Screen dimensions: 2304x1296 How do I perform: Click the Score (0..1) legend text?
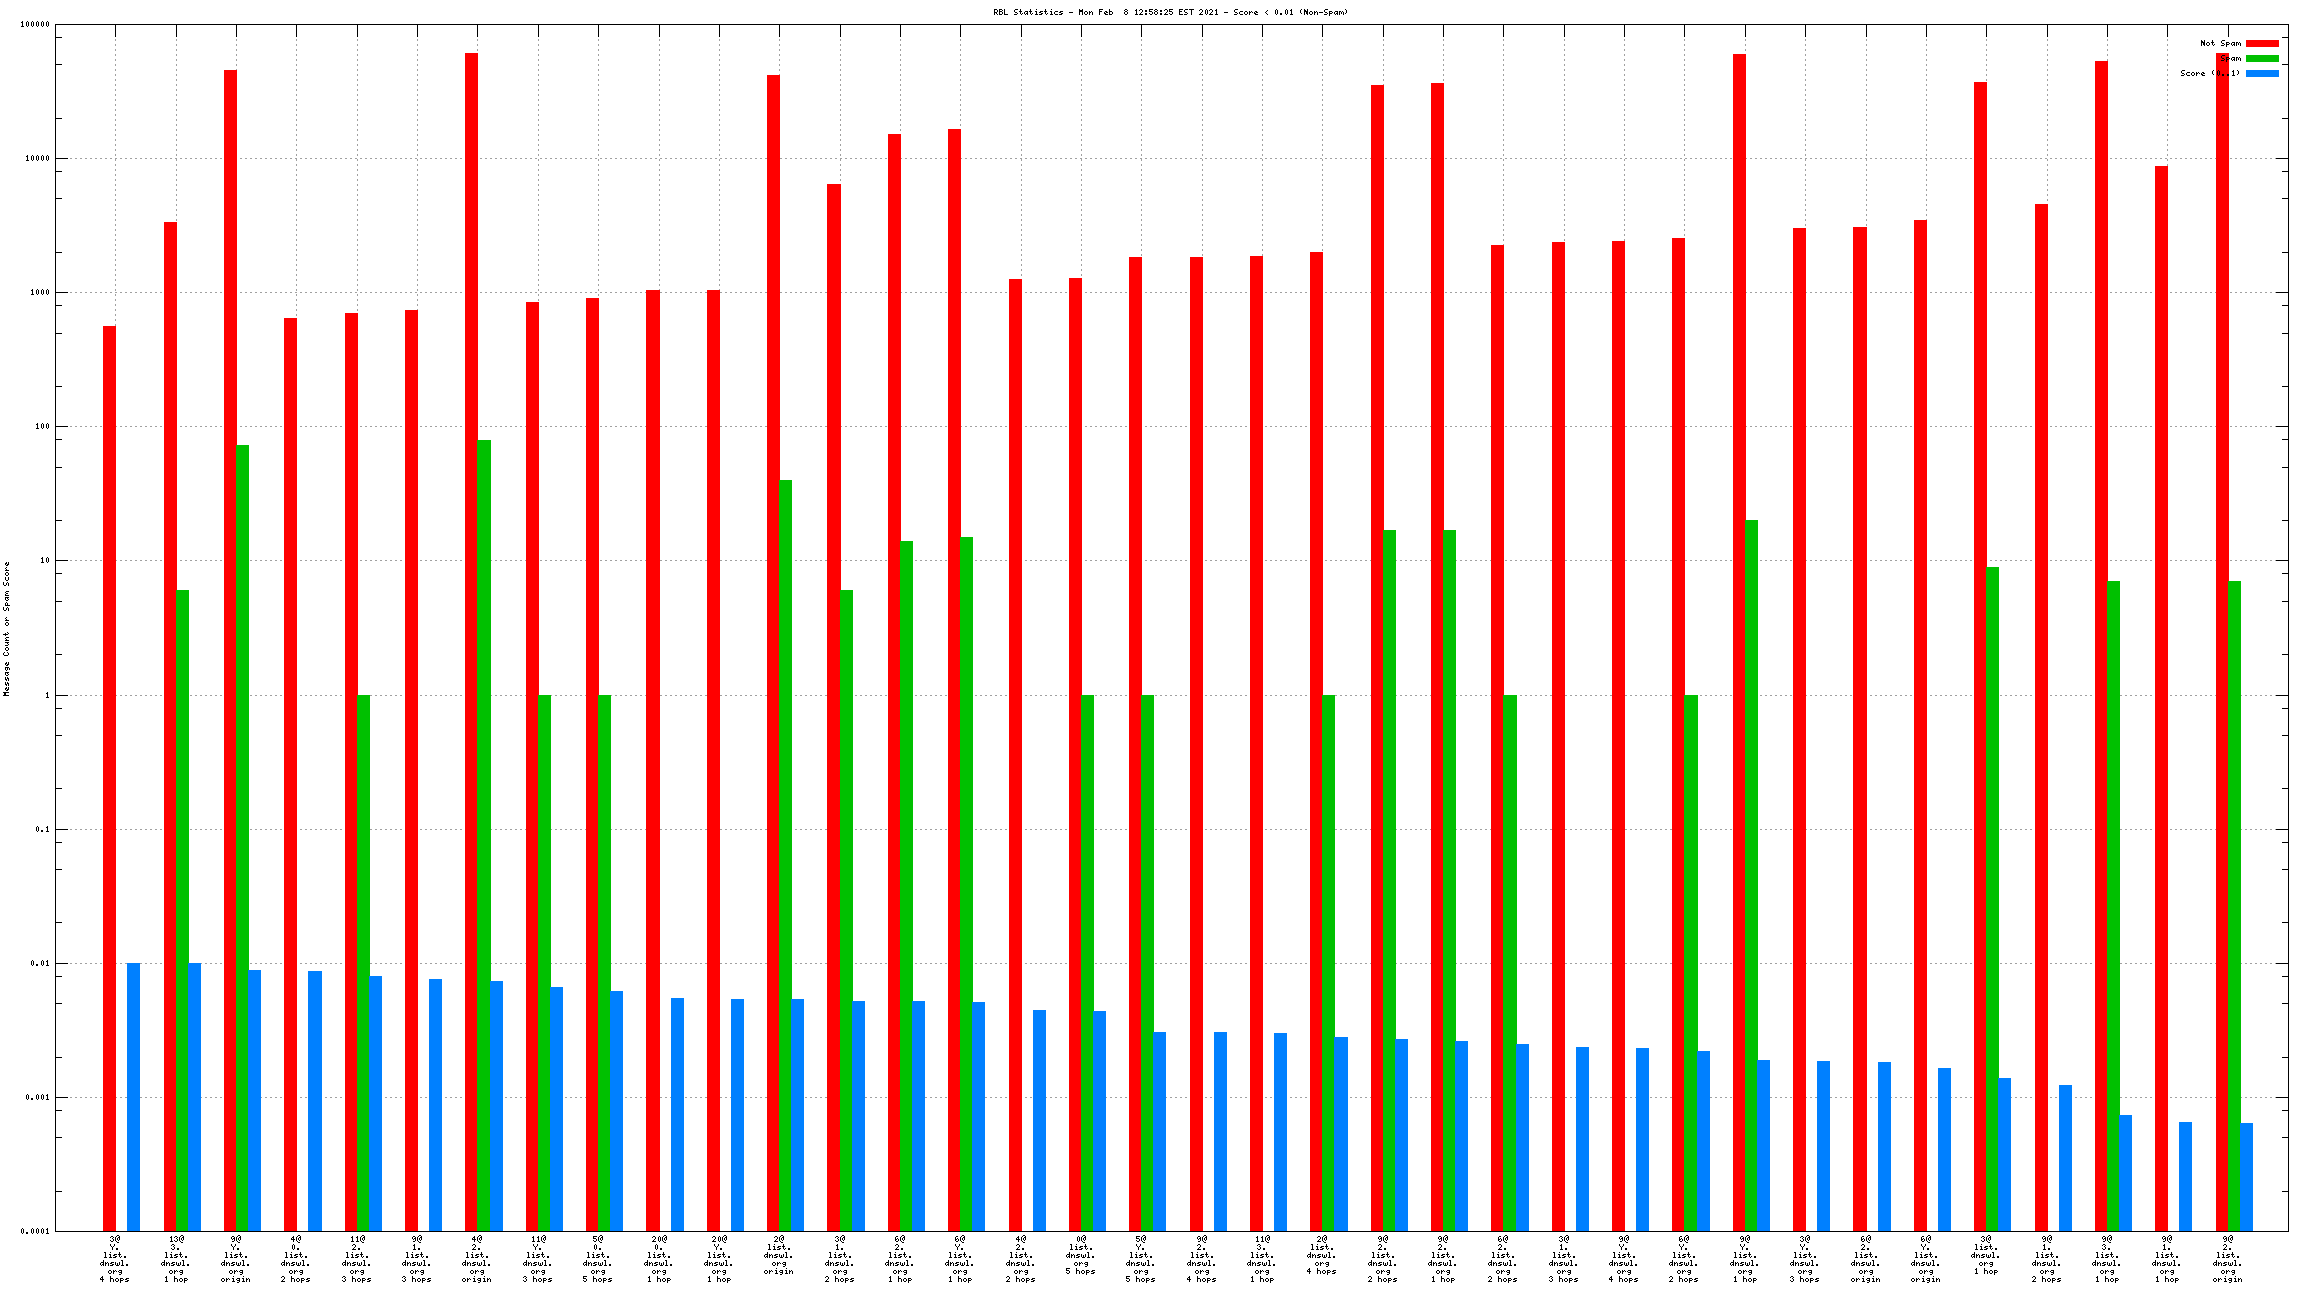[x=2210, y=73]
